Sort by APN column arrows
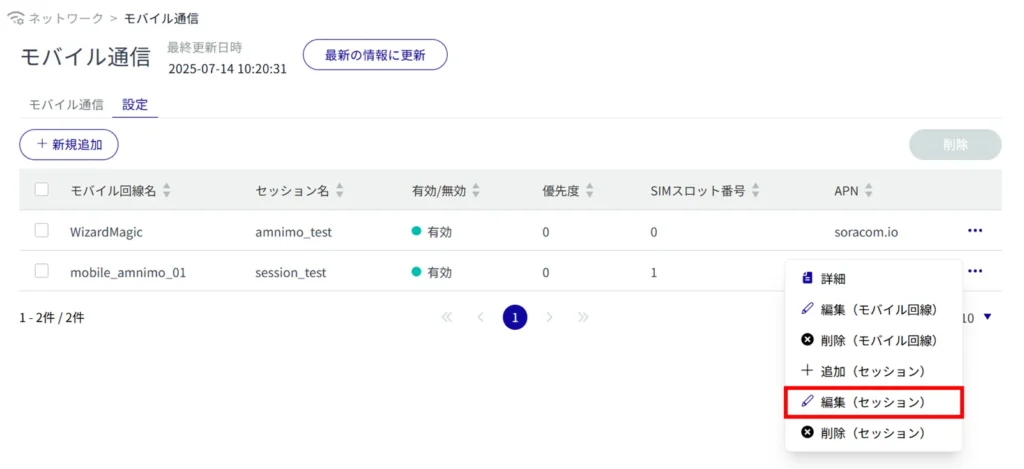1024x469 pixels. [869, 190]
